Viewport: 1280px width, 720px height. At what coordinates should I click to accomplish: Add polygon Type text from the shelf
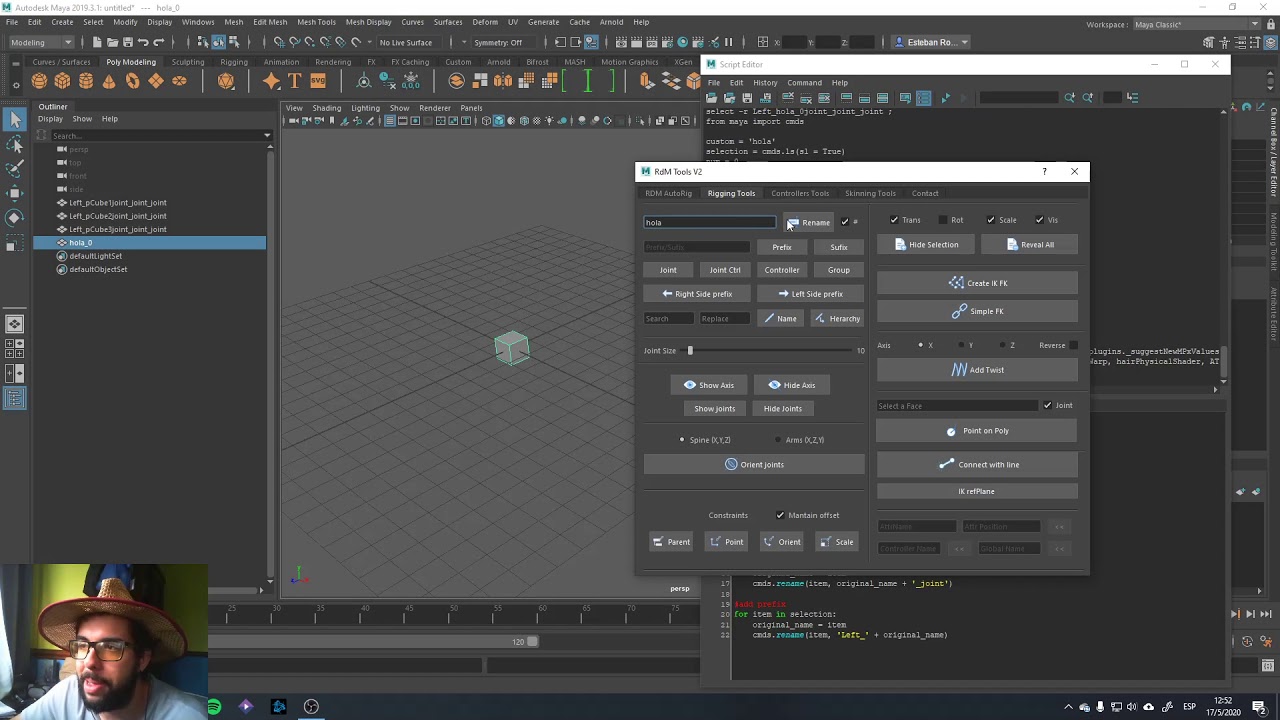[x=295, y=82]
